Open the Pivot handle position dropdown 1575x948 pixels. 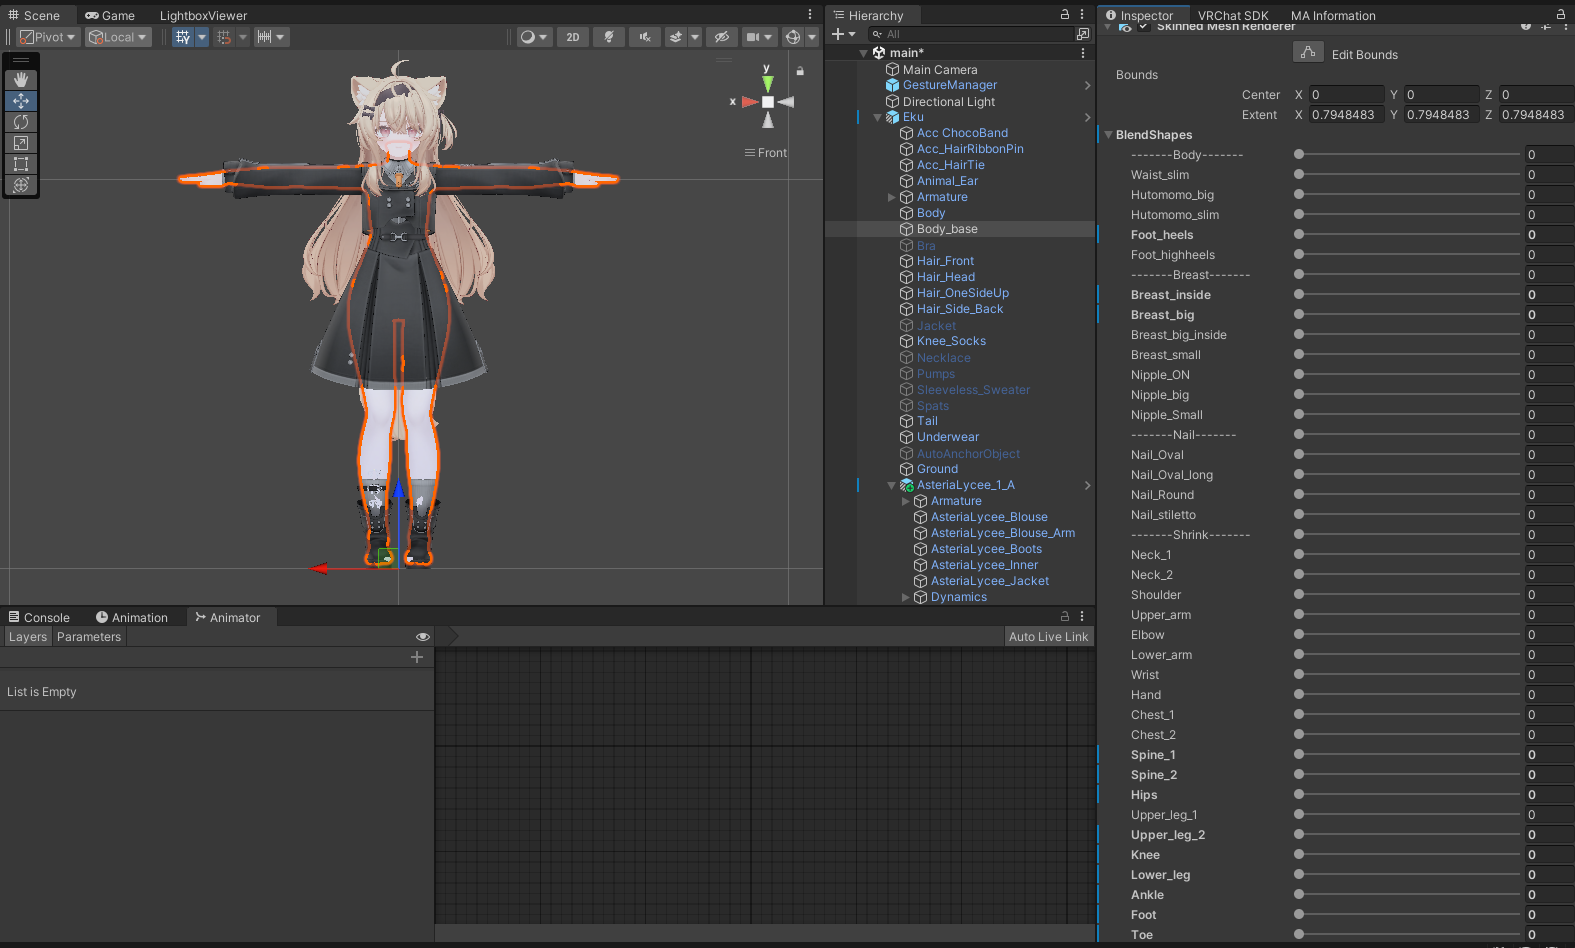click(x=48, y=37)
